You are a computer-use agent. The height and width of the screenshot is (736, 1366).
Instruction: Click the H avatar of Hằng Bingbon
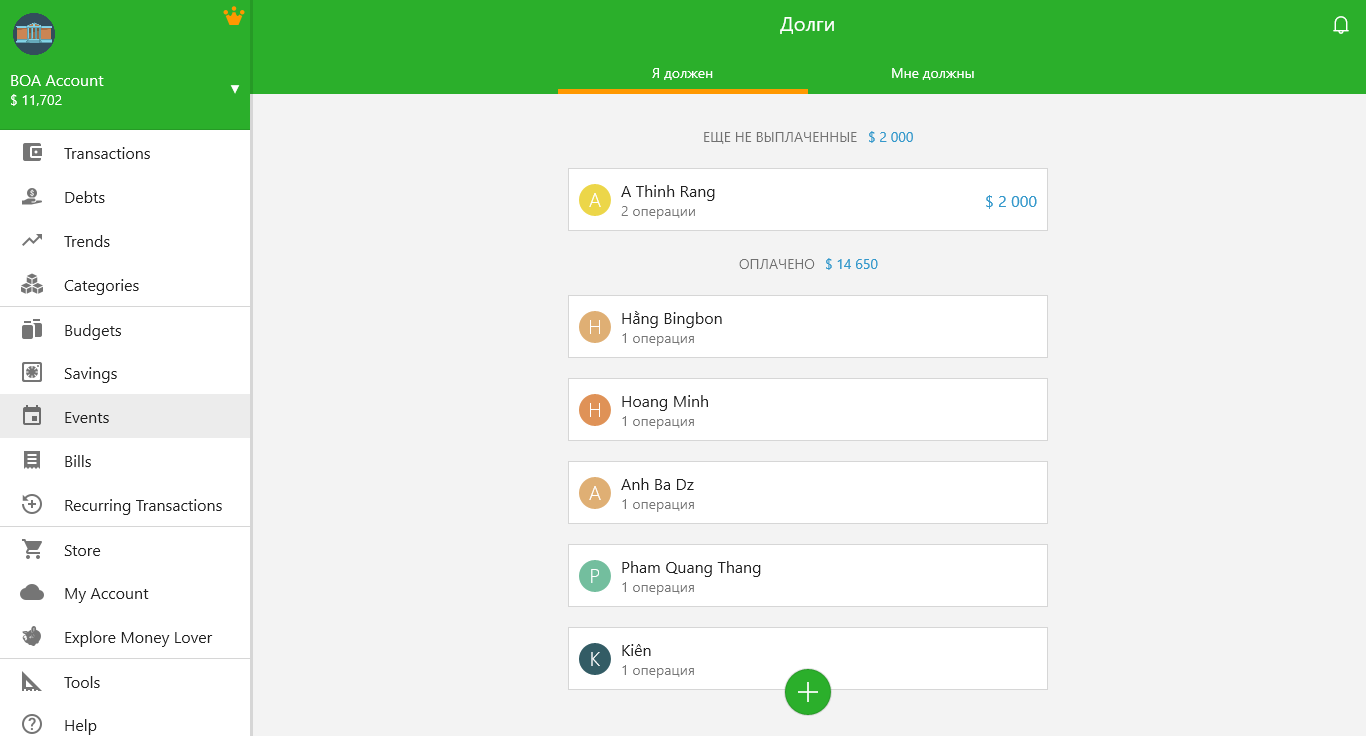595,327
